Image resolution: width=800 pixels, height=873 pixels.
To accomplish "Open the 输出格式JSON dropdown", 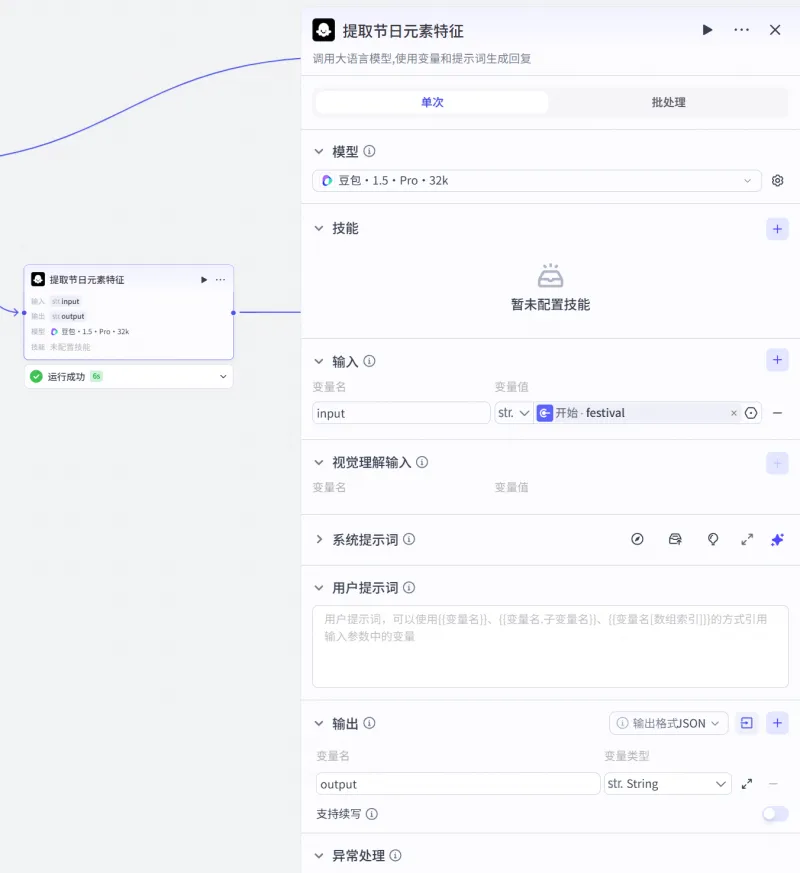I will point(669,723).
